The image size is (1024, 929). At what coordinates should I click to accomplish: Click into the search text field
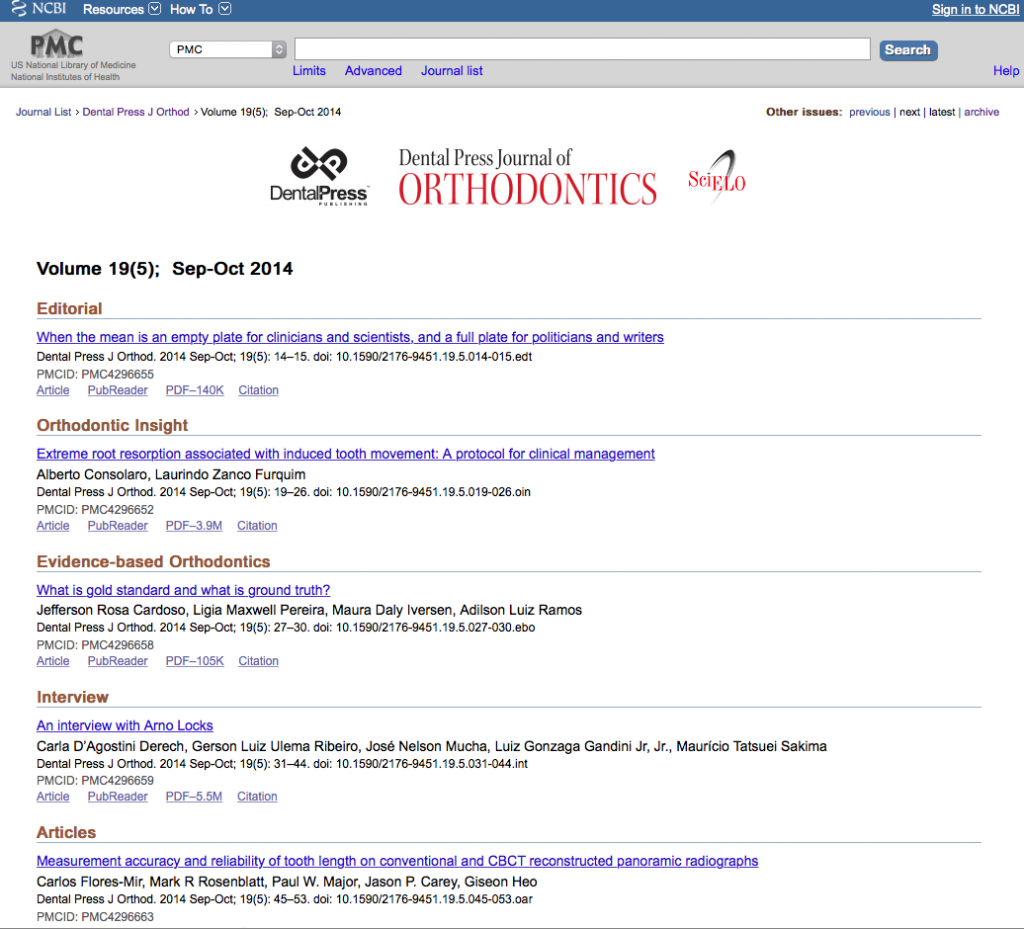582,49
